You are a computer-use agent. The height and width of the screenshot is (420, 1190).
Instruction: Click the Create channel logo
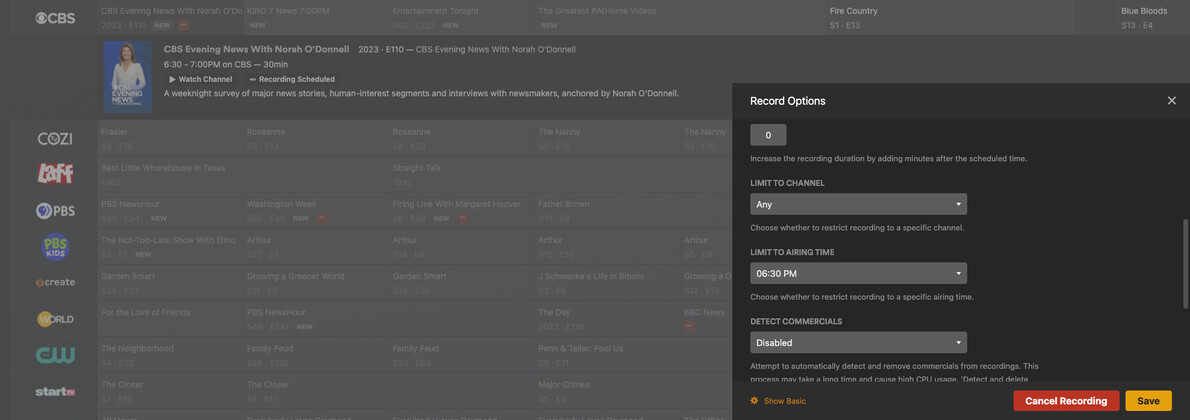click(55, 282)
